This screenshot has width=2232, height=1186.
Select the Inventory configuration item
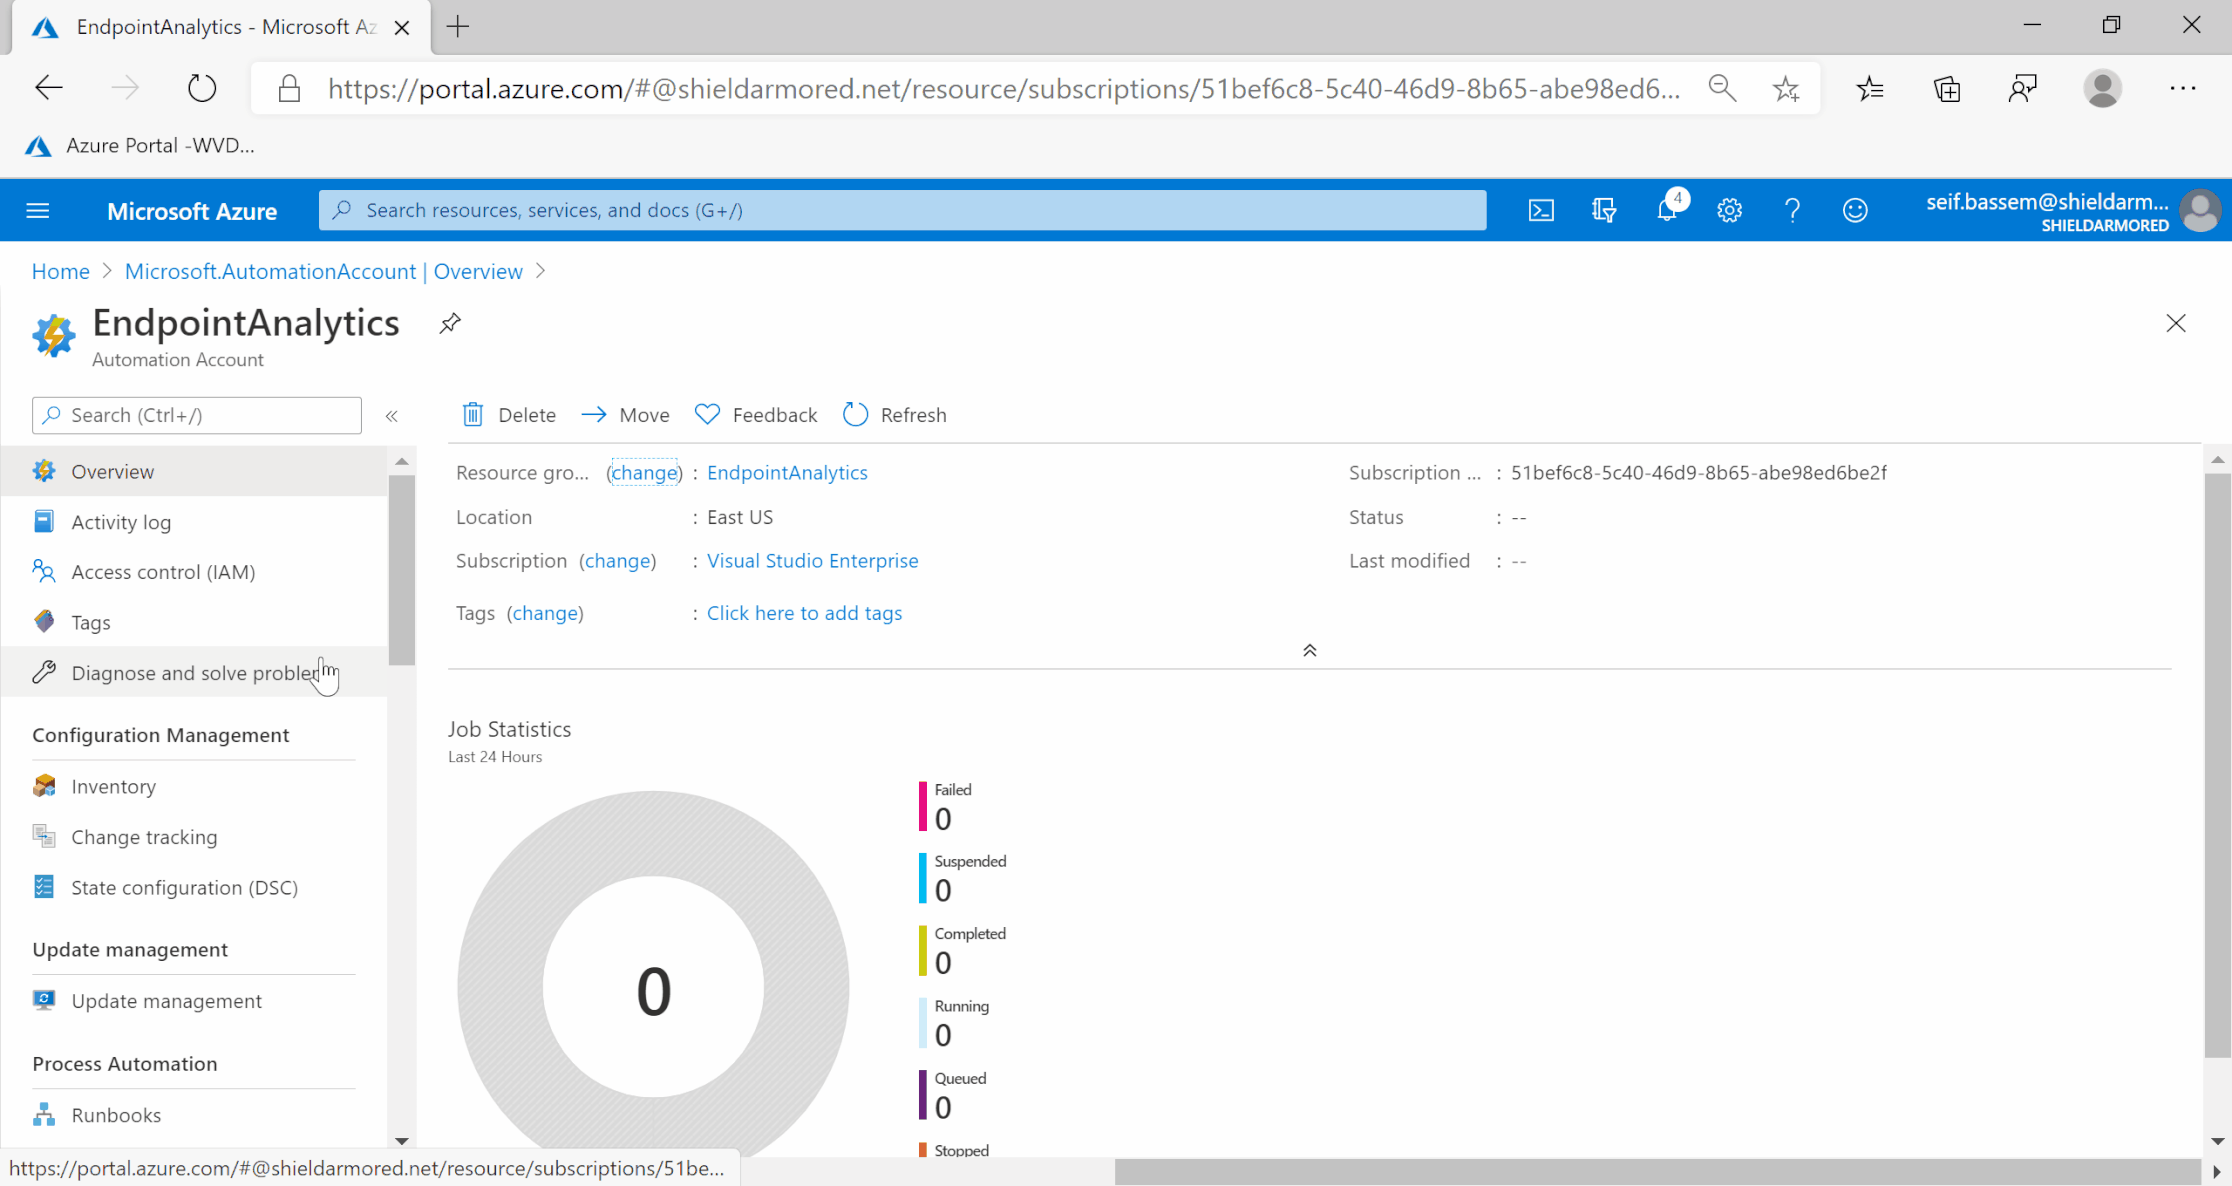pyautogui.click(x=114, y=784)
